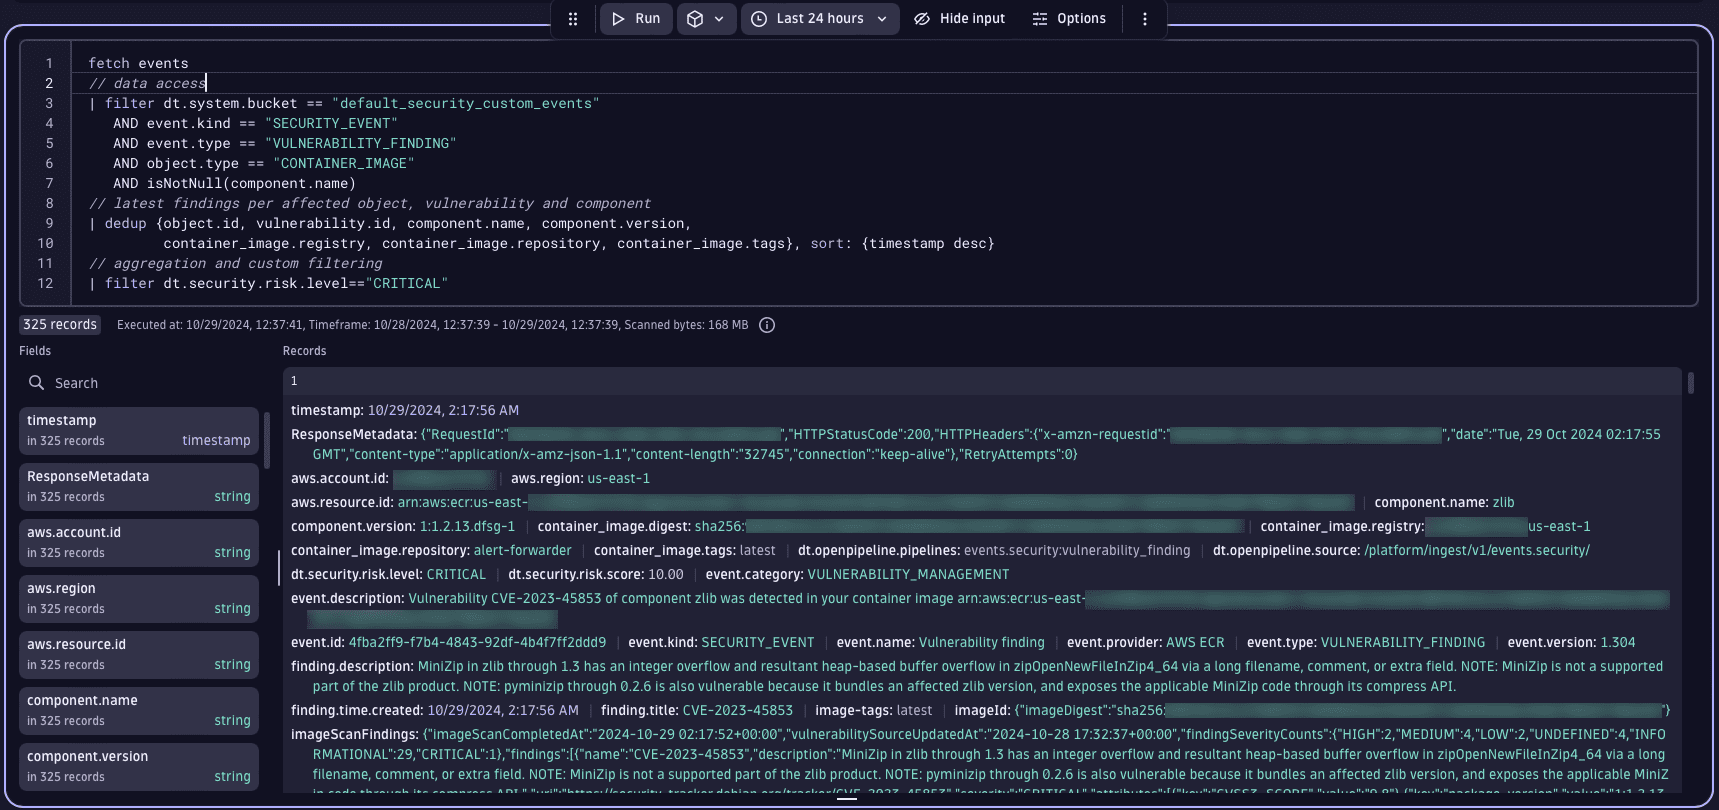1719x810 pixels.
Task: Click the repository value alert-forwarder
Action: [523, 551]
